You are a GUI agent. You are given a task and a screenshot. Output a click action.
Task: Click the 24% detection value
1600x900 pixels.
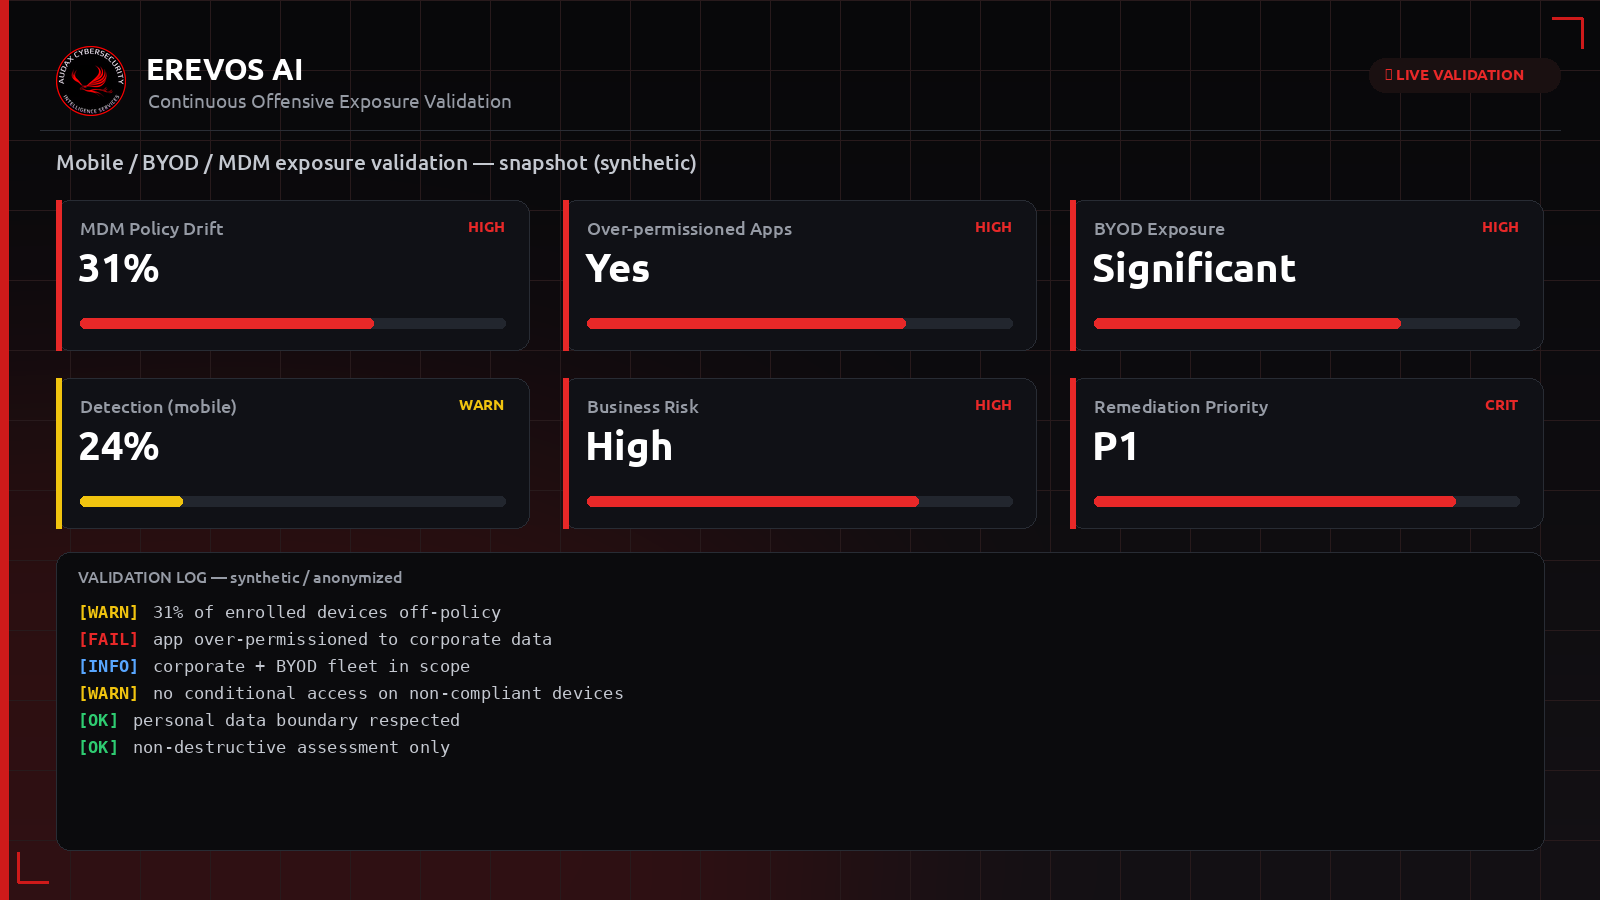pyautogui.click(x=119, y=447)
